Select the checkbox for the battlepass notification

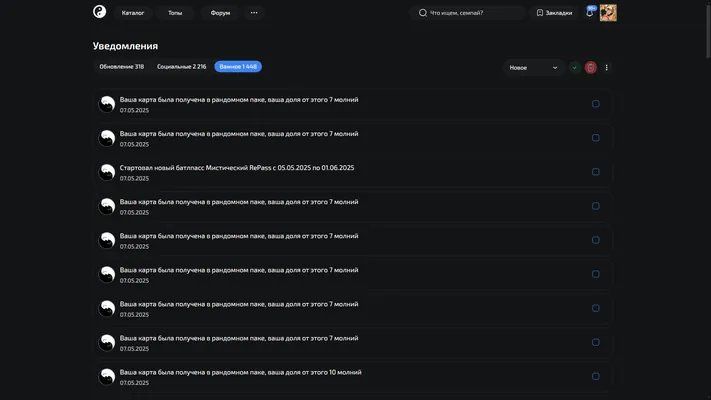point(595,172)
